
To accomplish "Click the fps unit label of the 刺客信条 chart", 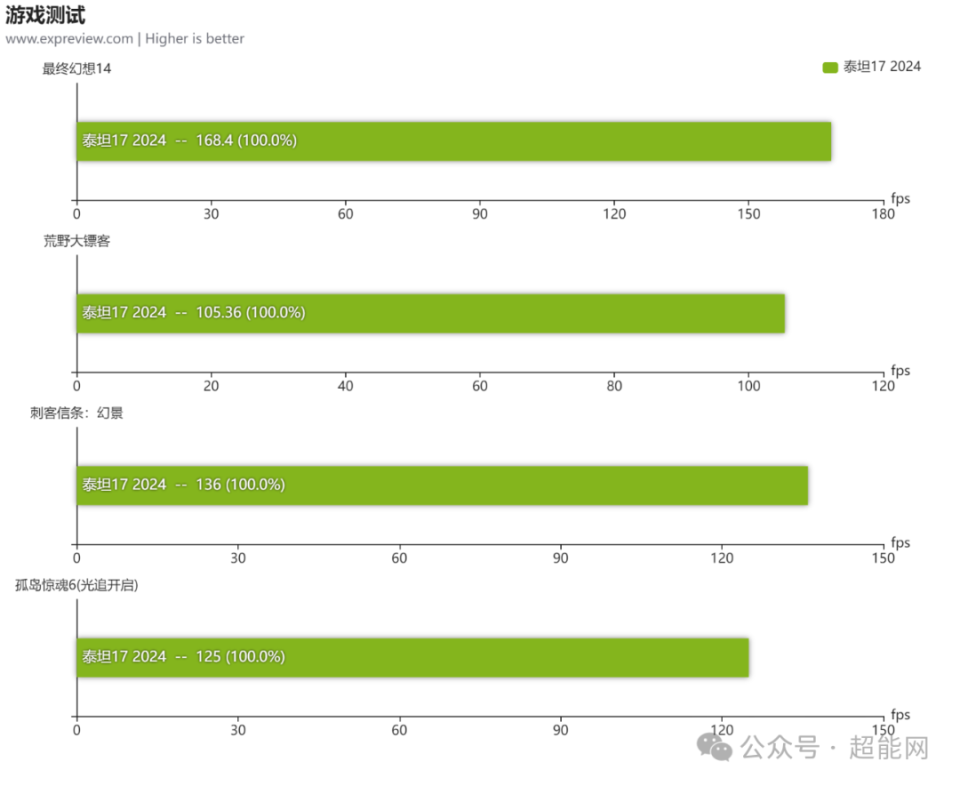I will 900,542.
